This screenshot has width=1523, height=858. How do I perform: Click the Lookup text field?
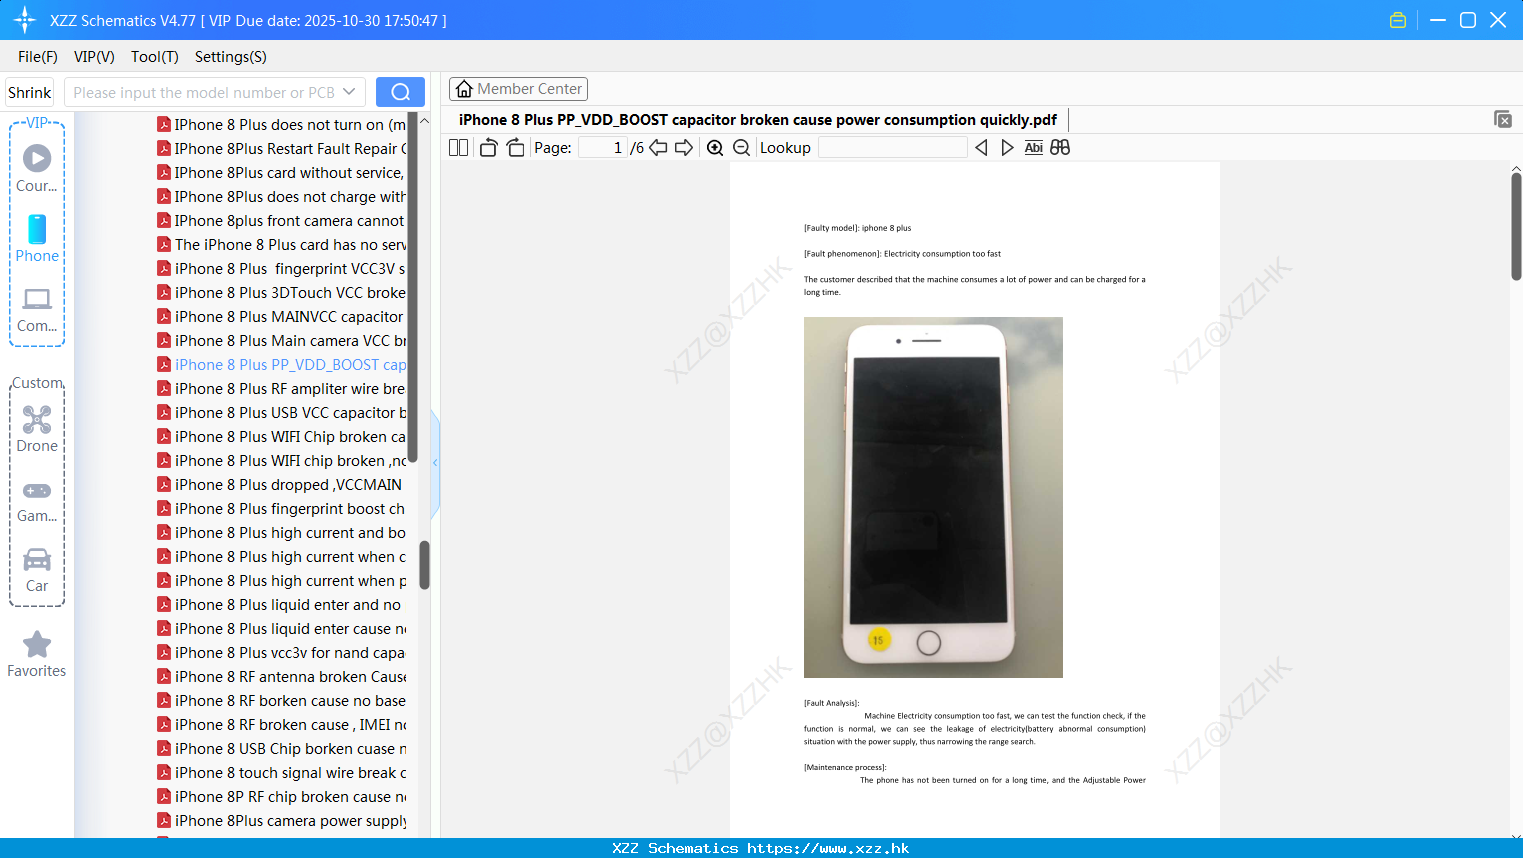pos(892,148)
